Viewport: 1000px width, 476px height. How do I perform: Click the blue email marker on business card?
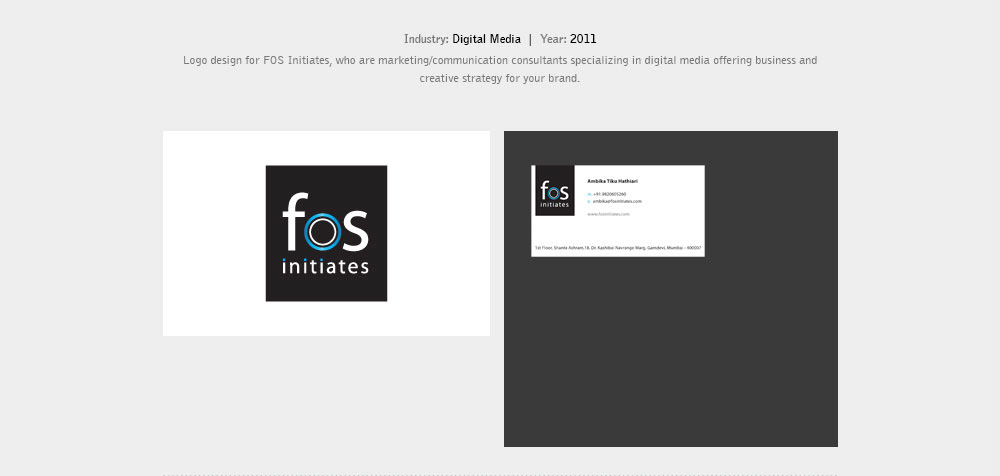[589, 201]
